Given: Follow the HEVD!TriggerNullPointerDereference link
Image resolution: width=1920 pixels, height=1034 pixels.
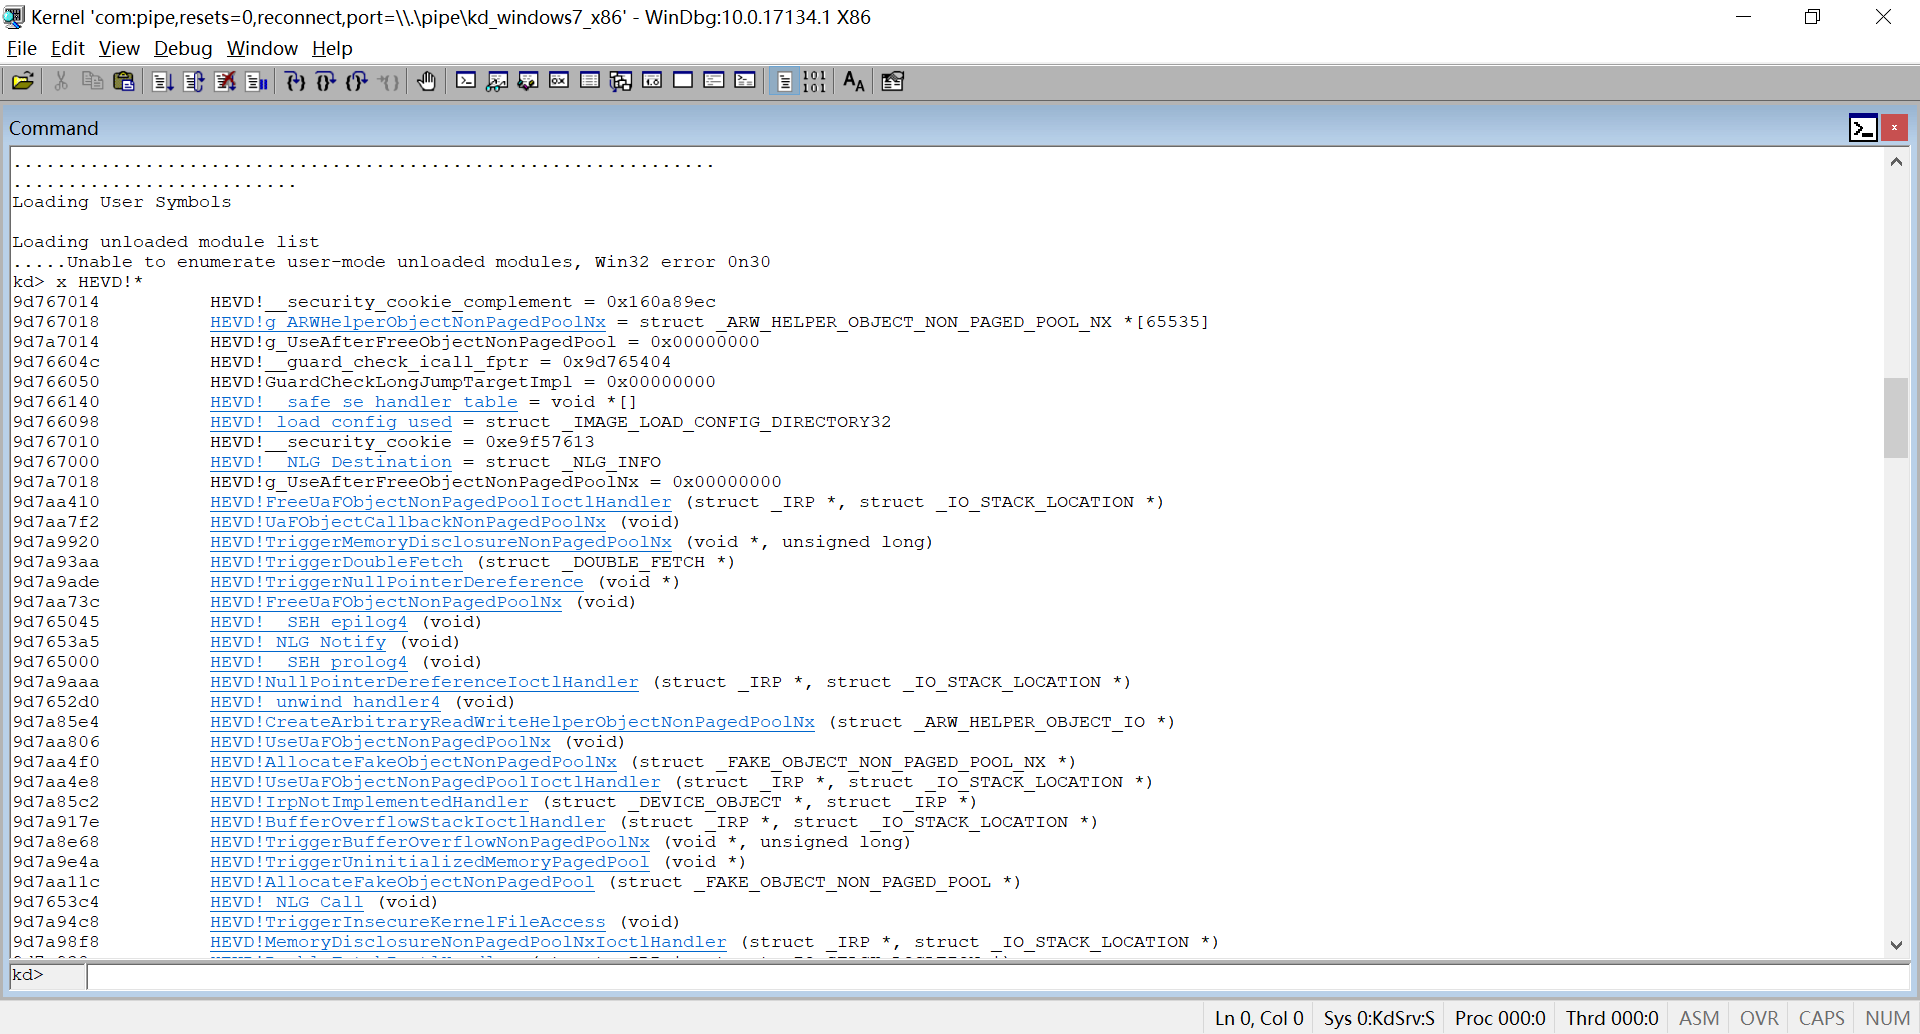Looking at the screenshot, I should (397, 582).
